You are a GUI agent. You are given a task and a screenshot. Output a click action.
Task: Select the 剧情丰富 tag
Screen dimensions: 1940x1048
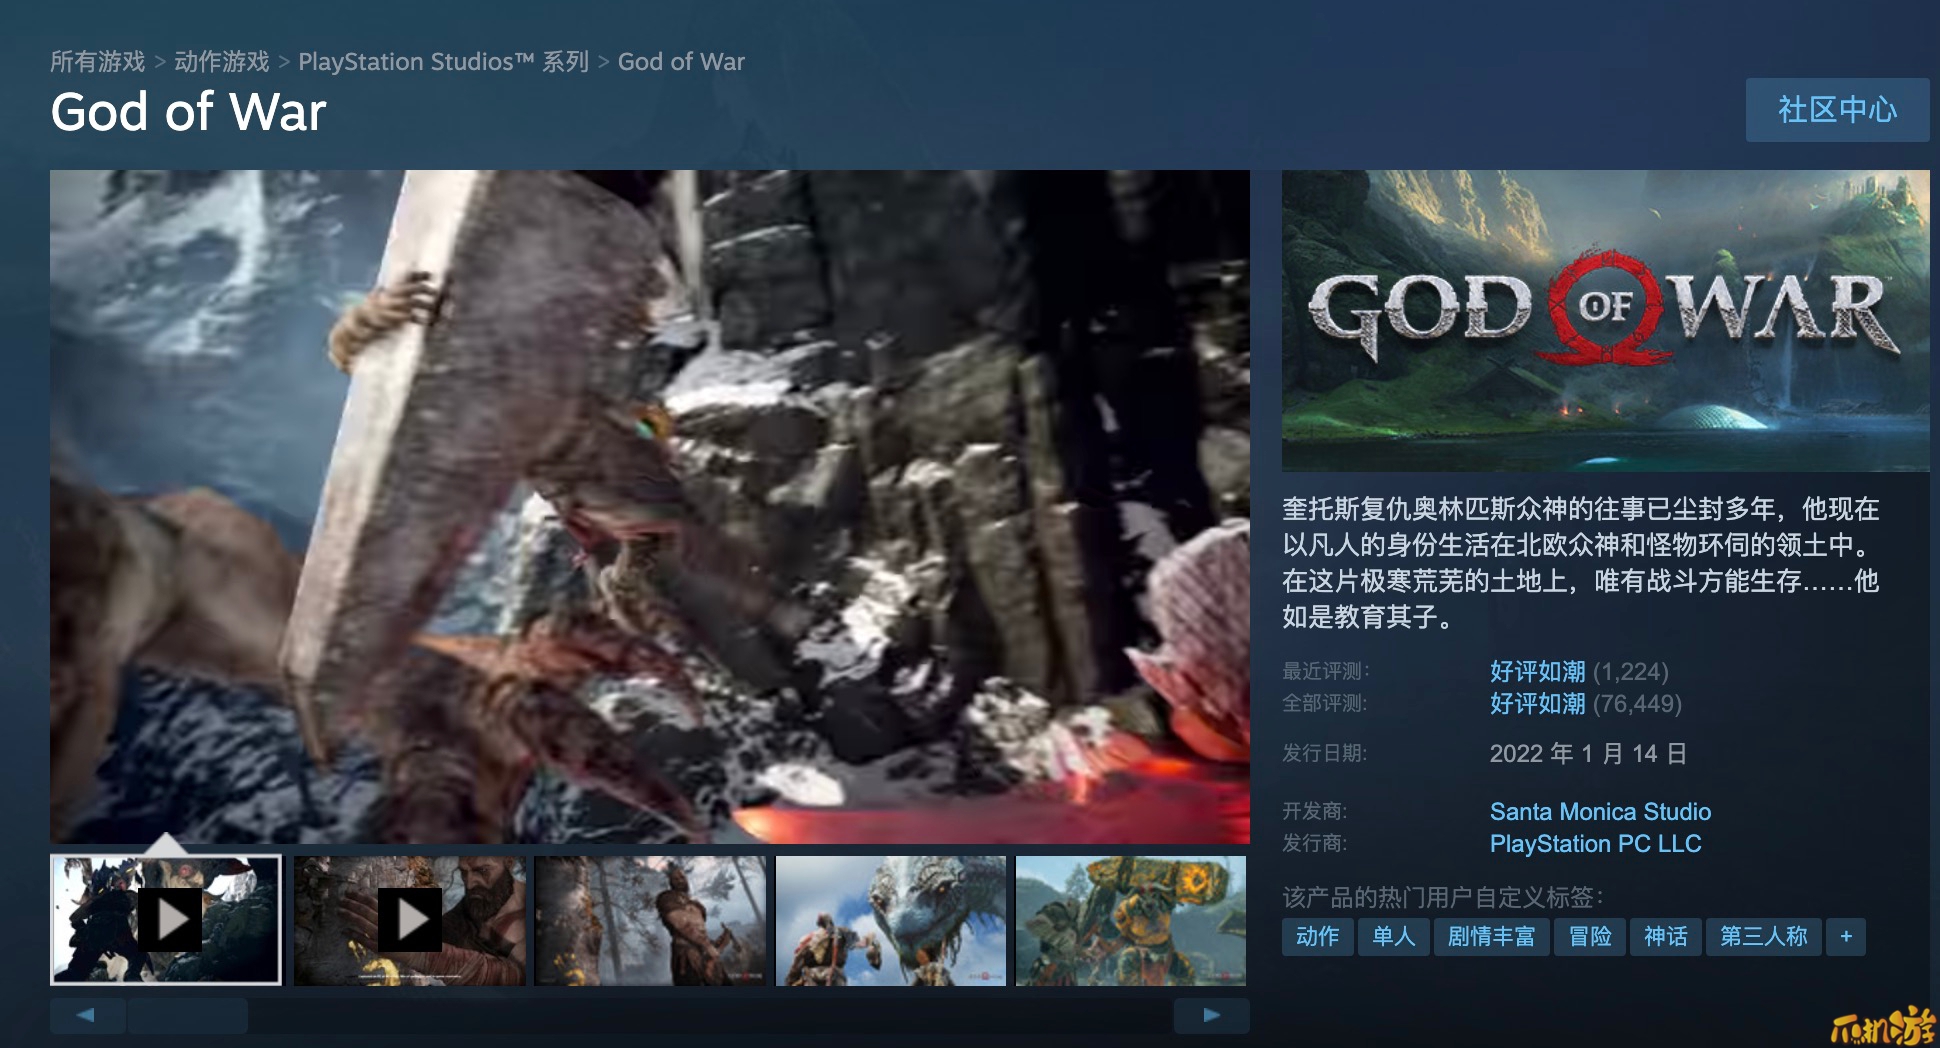tap(1491, 937)
